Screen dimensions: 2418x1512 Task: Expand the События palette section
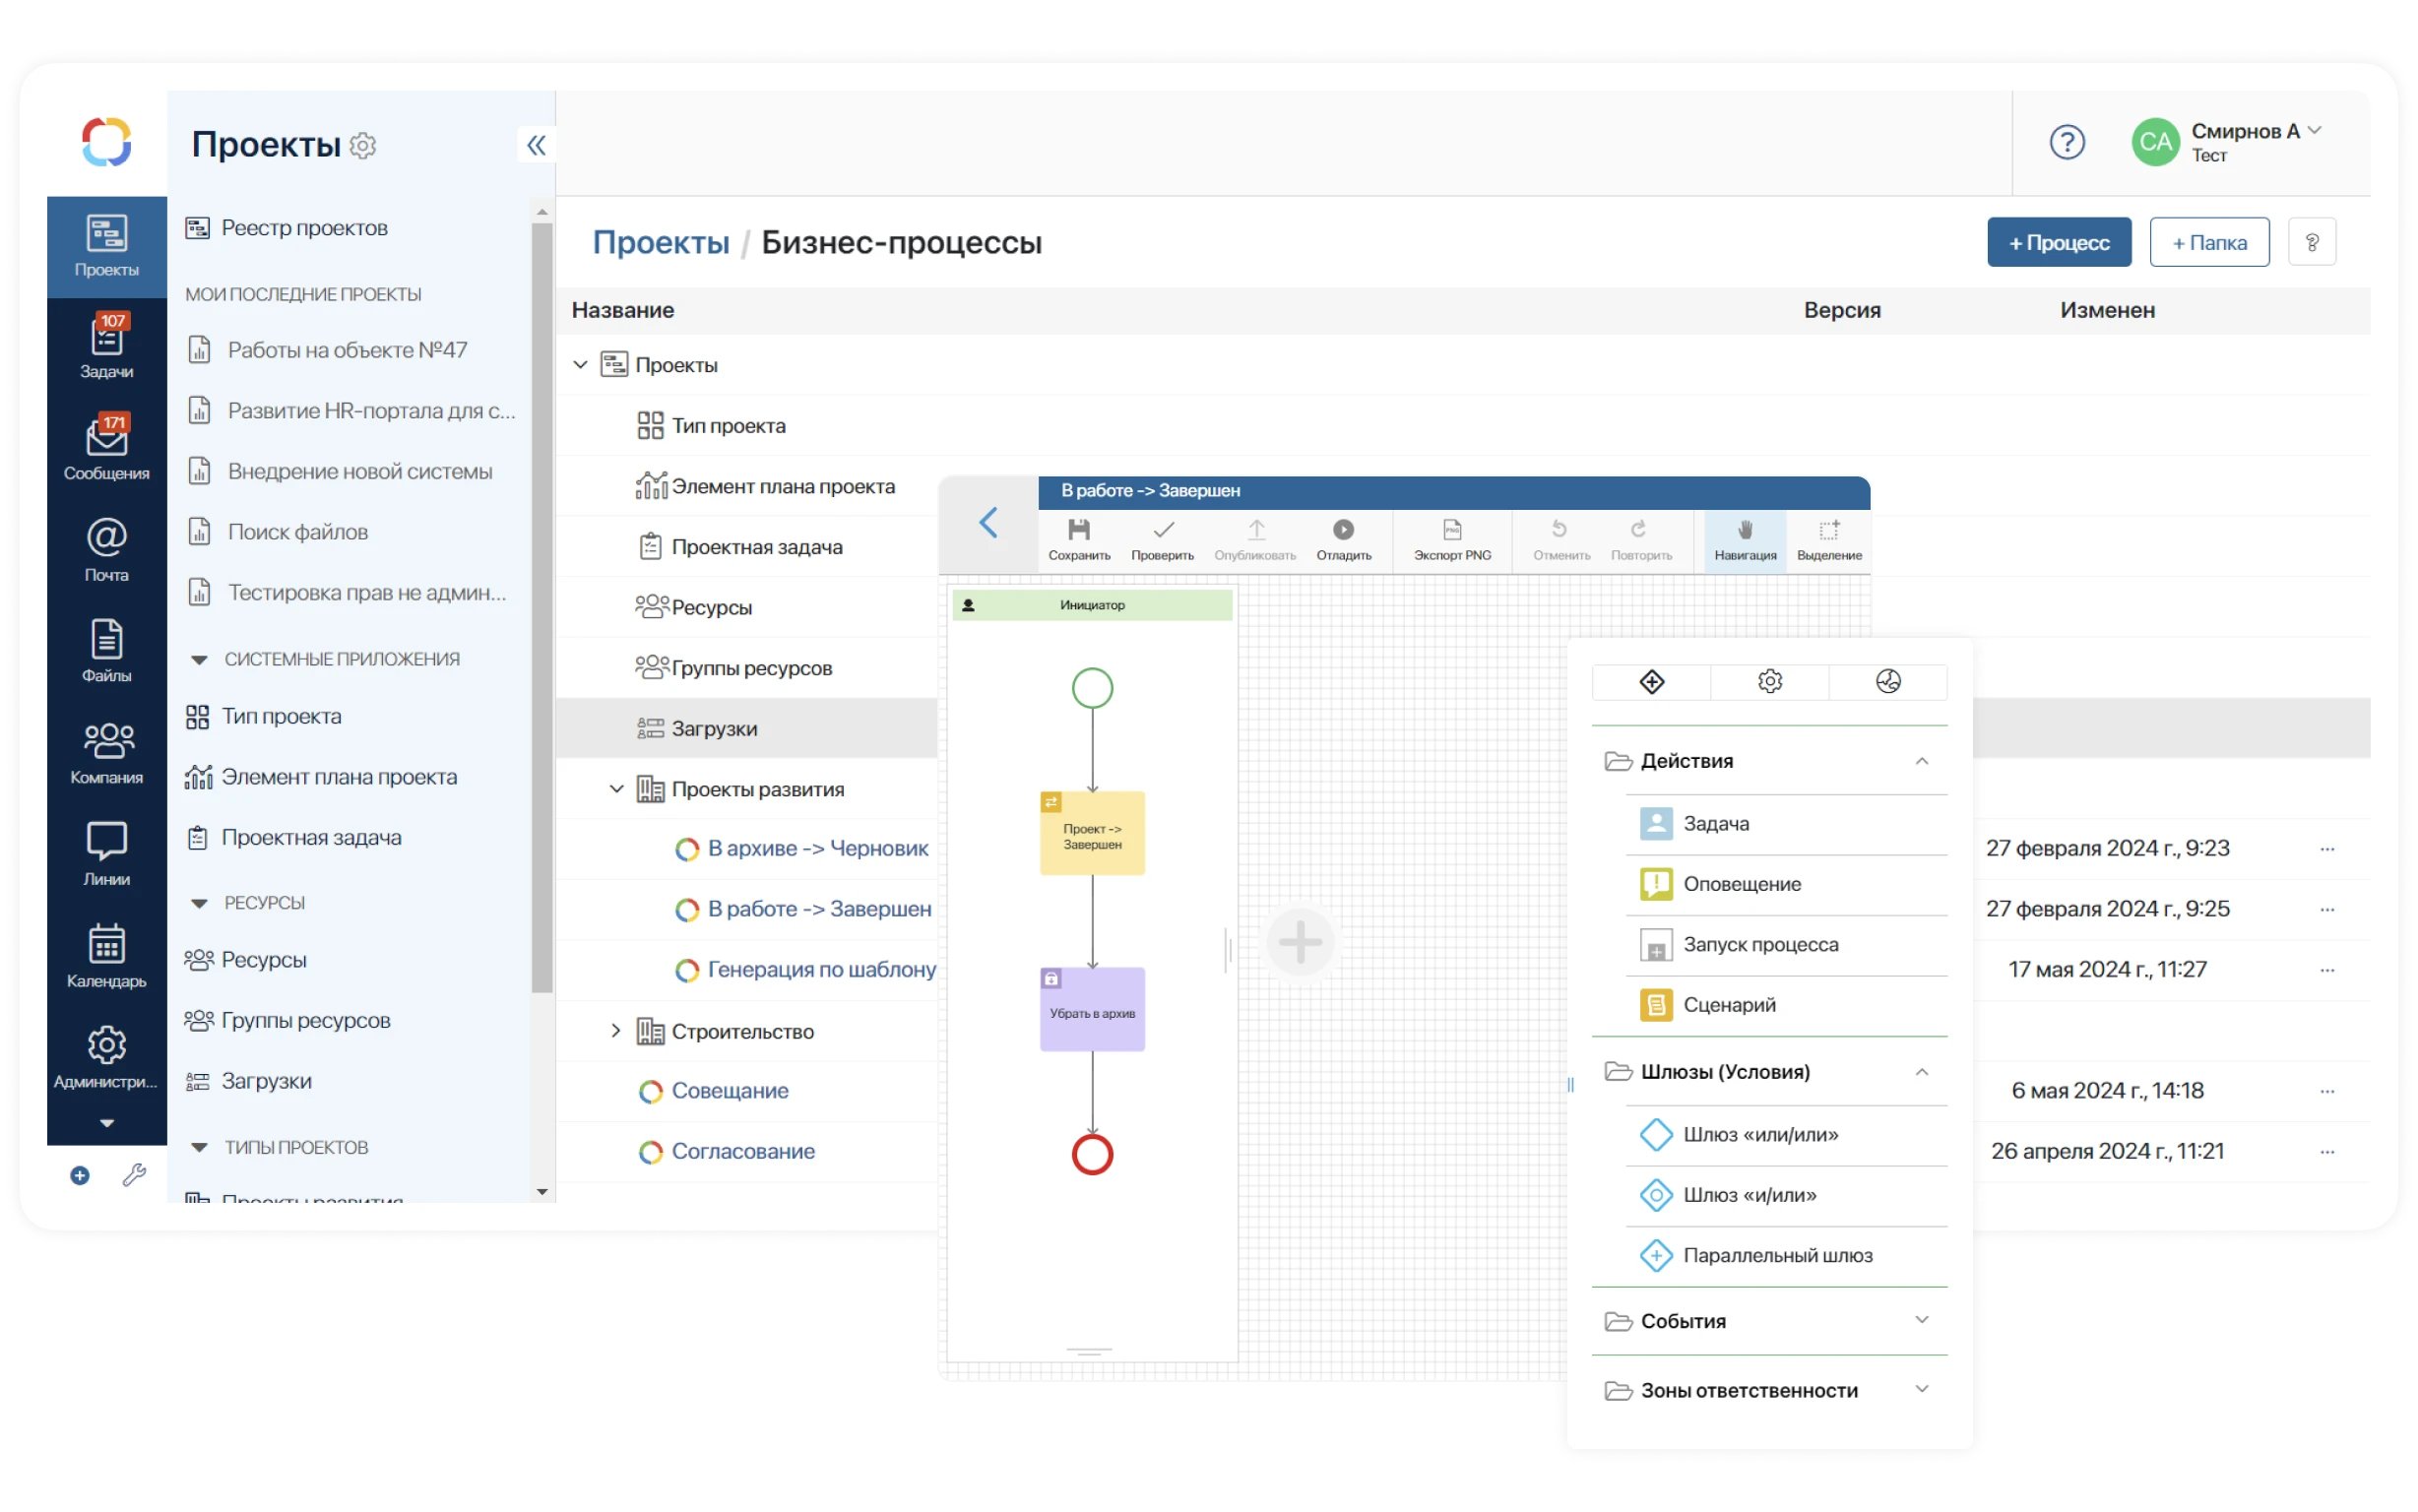click(1921, 1320)
